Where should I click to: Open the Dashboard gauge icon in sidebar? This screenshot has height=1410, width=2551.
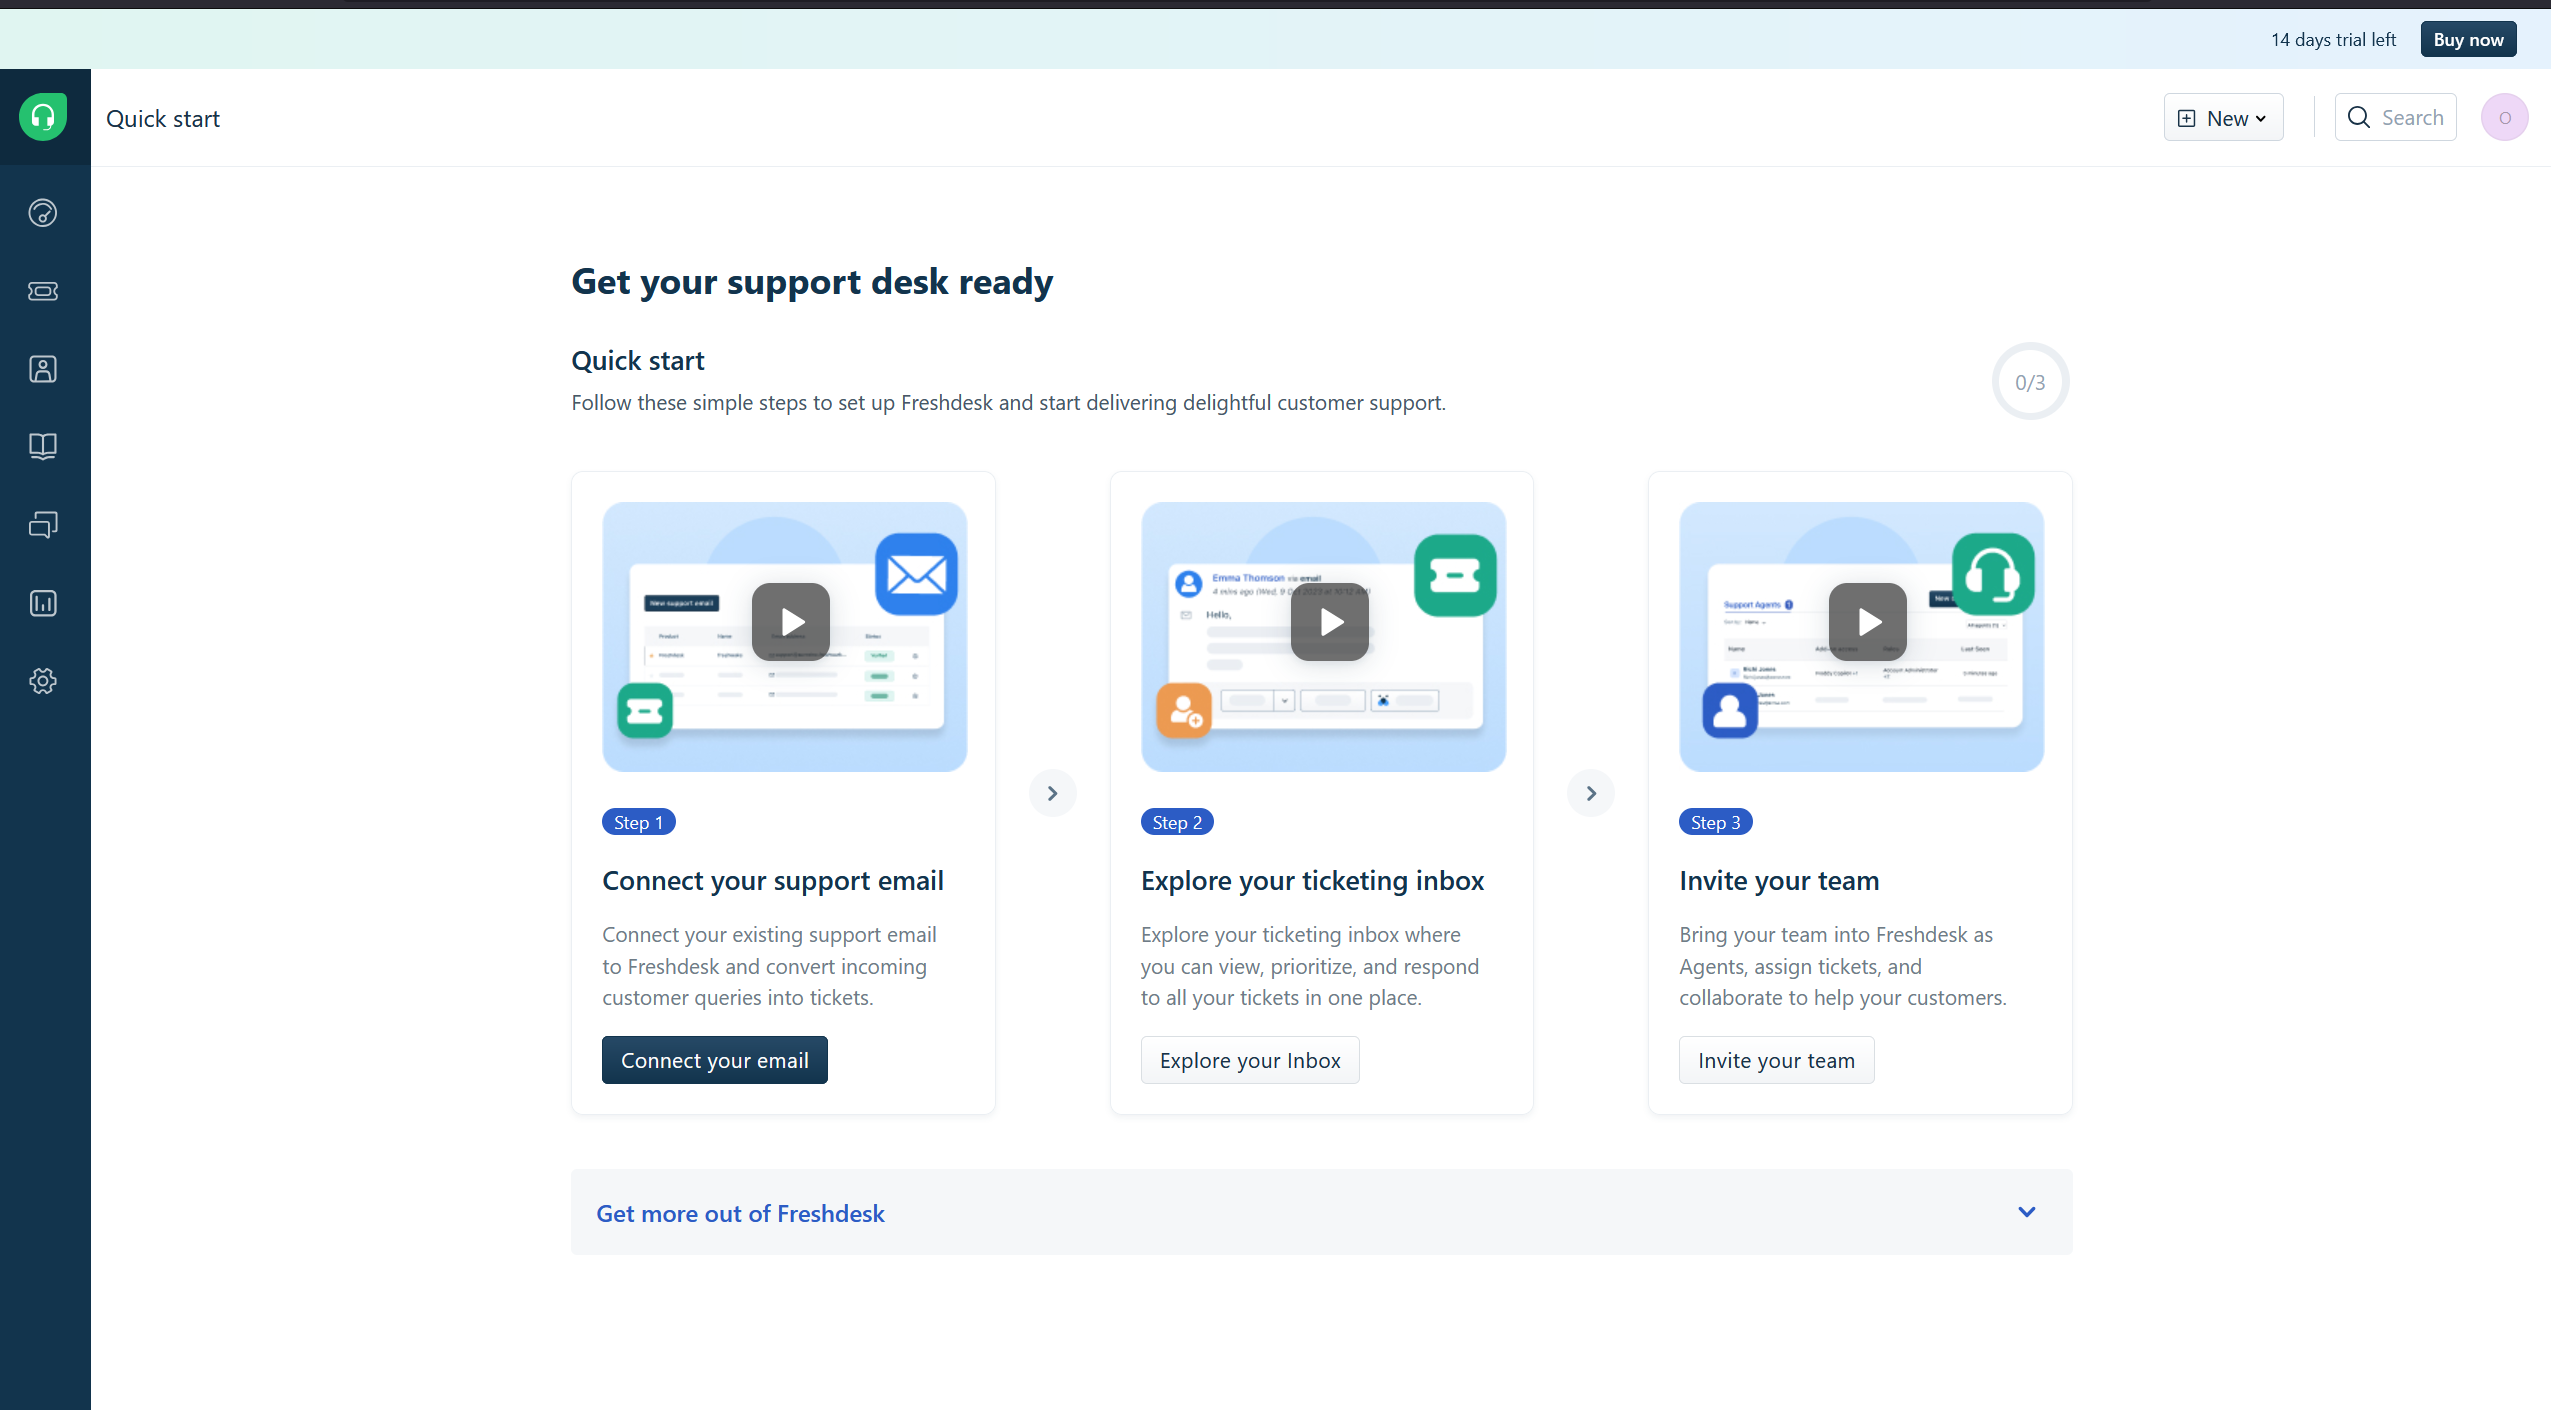43,213
